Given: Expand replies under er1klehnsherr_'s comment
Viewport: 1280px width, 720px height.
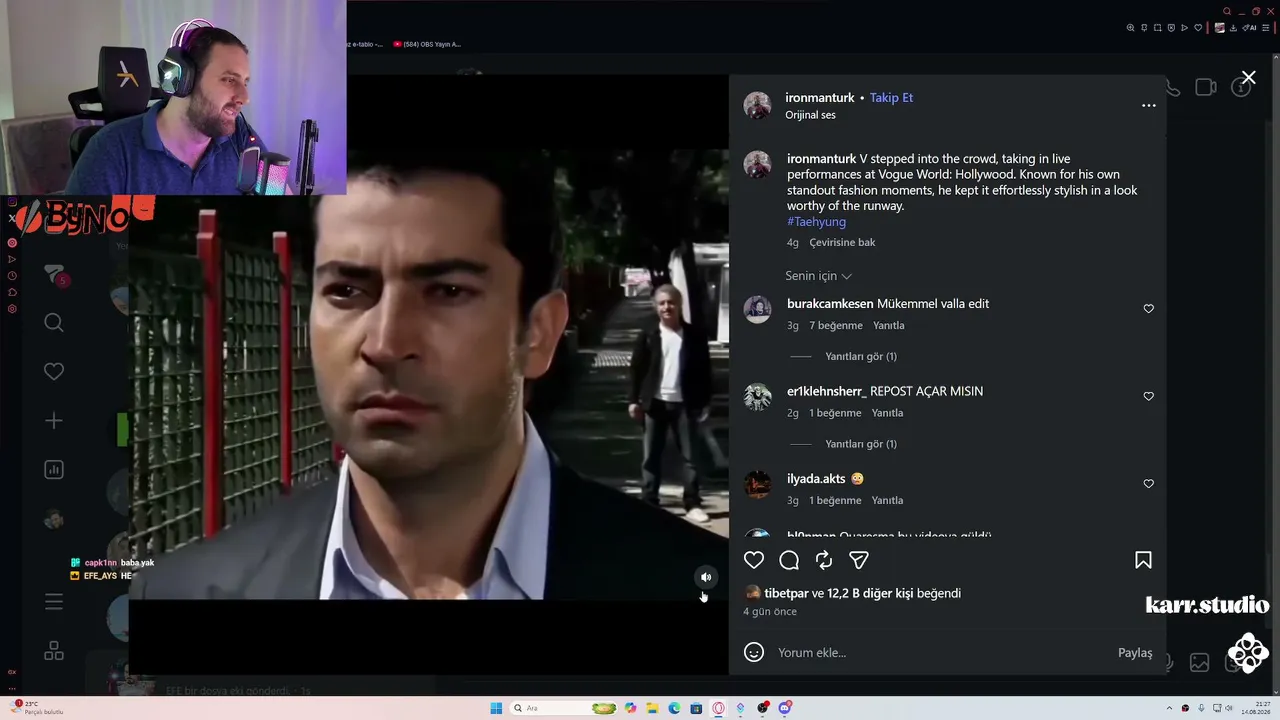Looking at the screenshot, I should (861, 444).
